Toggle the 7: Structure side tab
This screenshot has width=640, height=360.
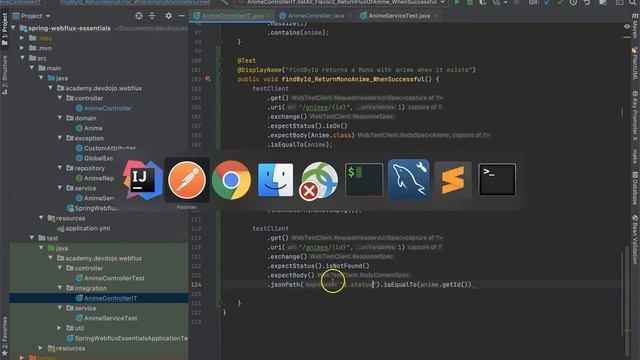click(4, 75)
